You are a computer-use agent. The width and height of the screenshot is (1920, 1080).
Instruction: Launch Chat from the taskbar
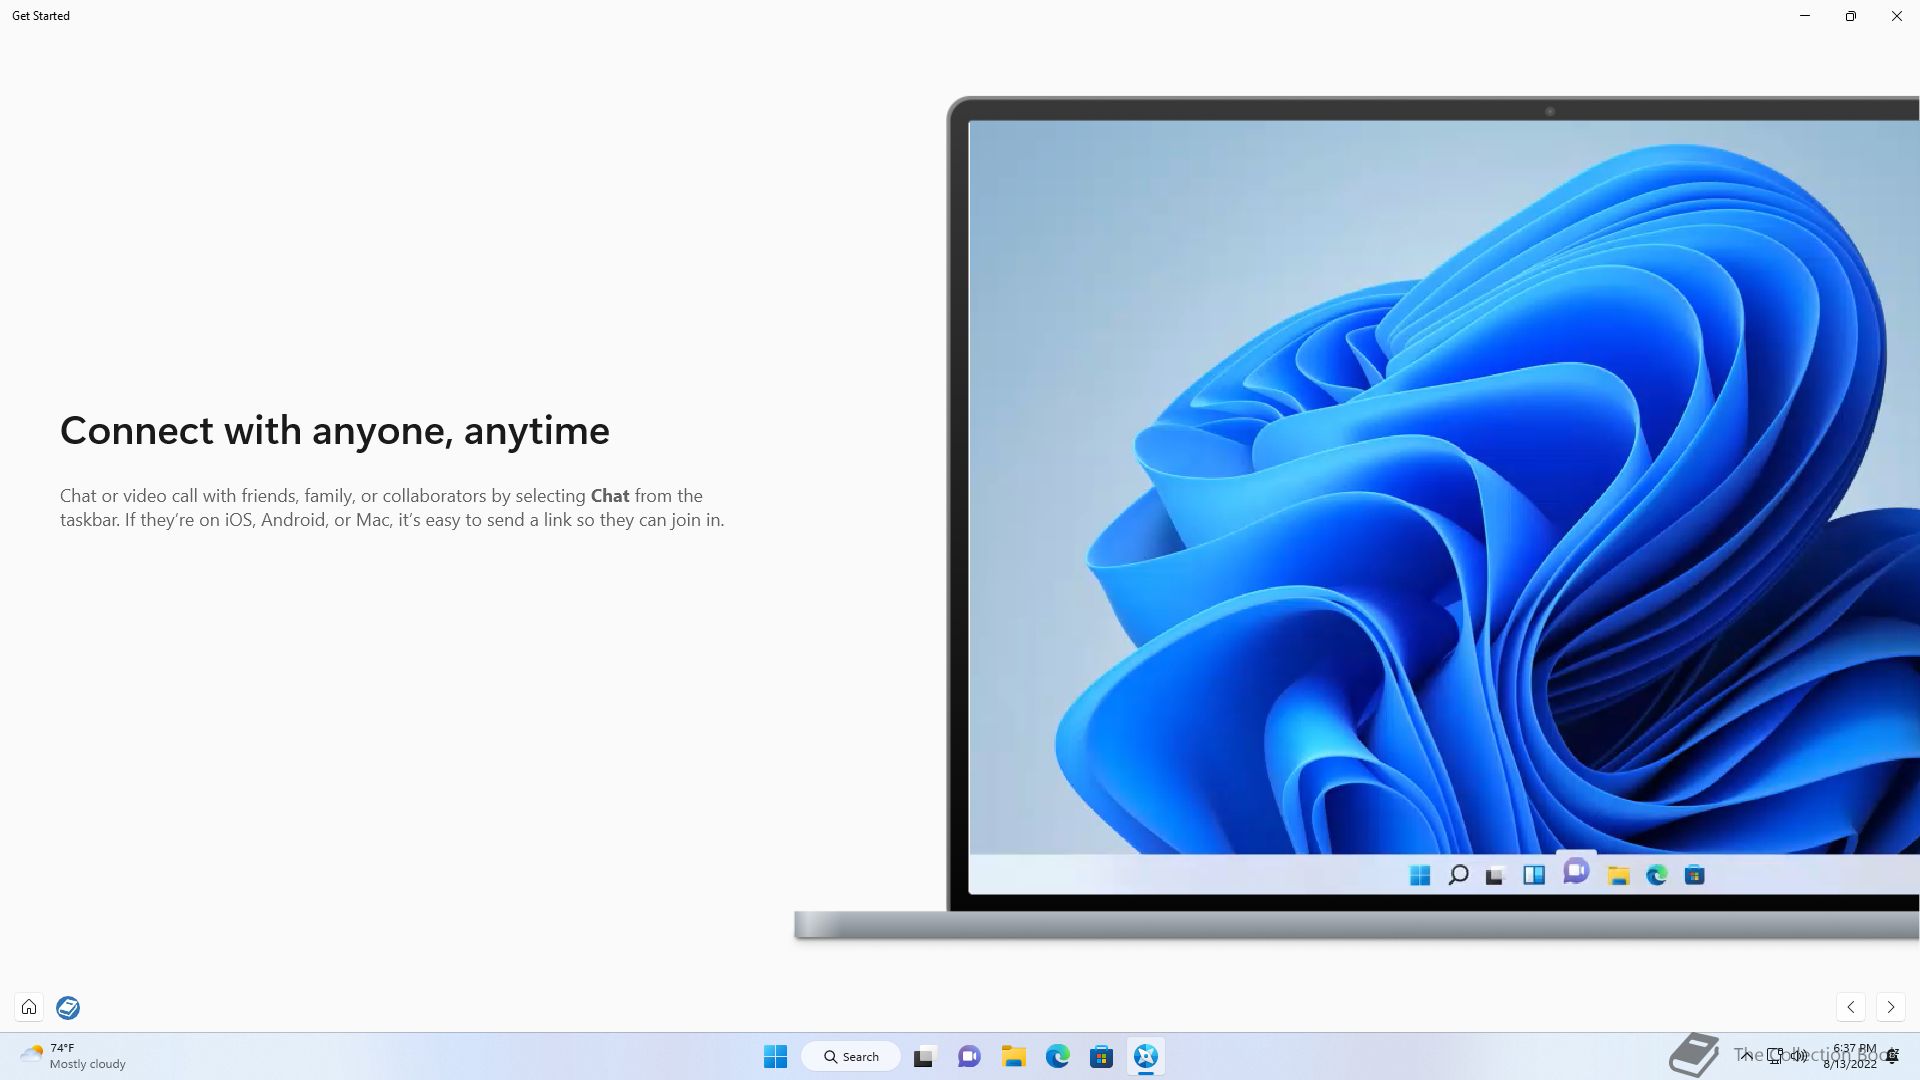point(969,1056)
